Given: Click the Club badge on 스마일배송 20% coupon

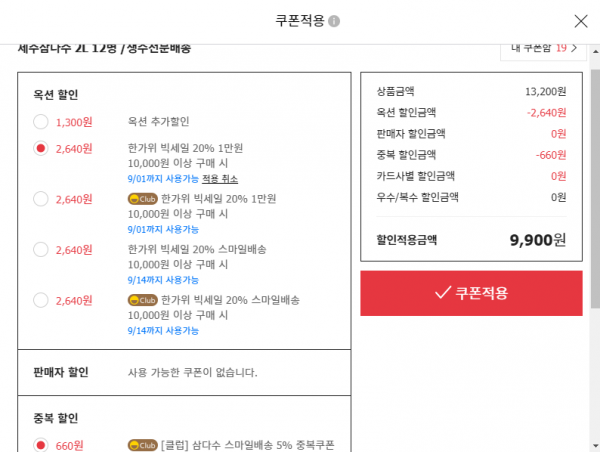Looking at the screenshot, I should coord(142,300).
